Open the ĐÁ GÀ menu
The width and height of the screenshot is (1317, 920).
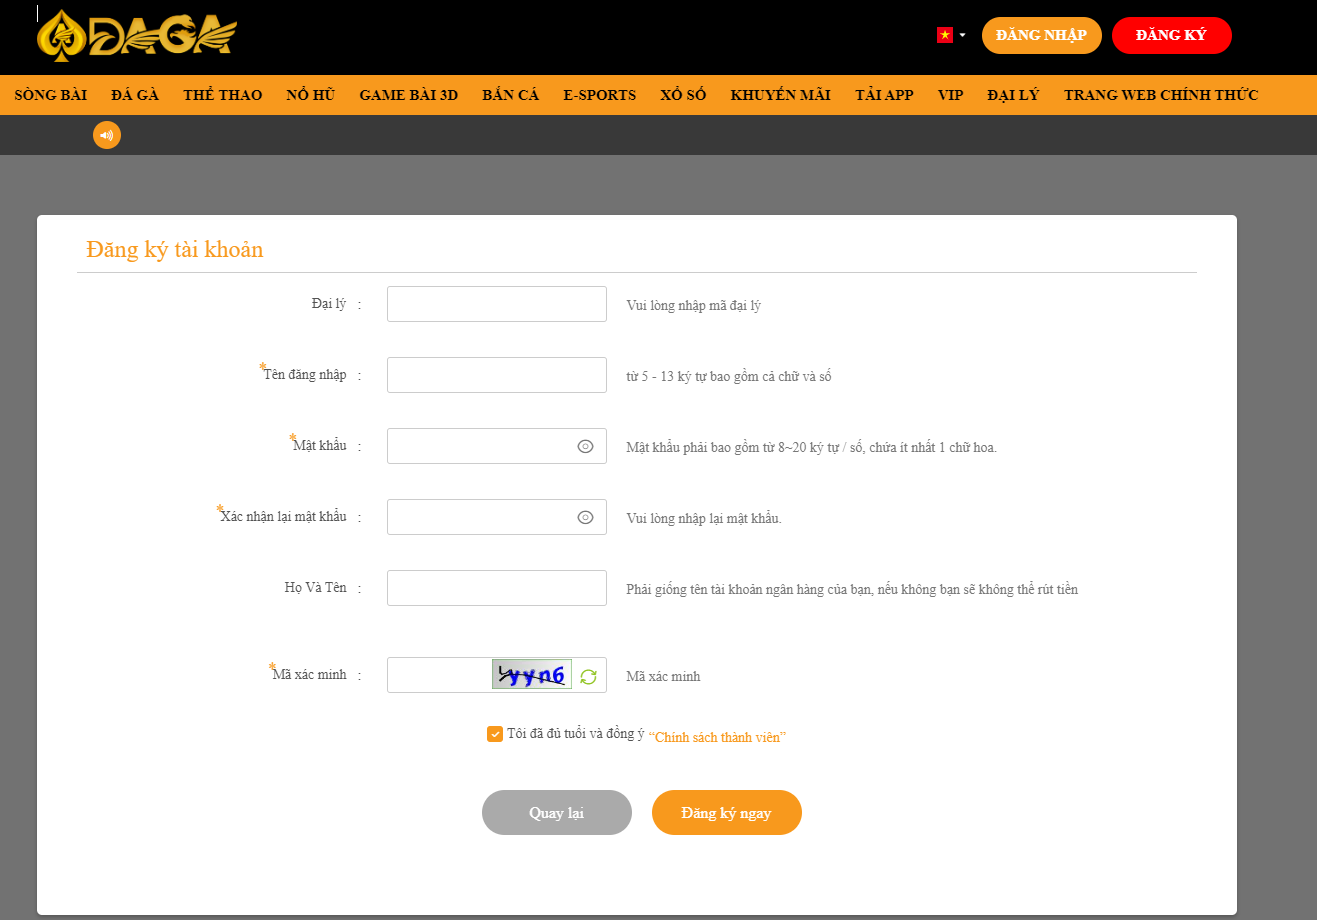pyautogui.click(x=135, y=95)
